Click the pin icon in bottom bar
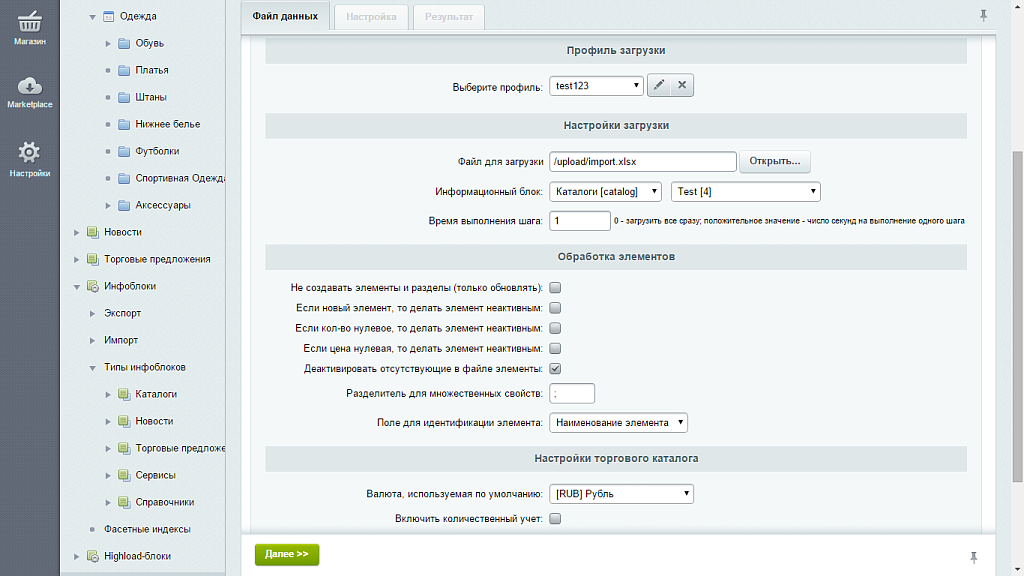 [974, 556]
